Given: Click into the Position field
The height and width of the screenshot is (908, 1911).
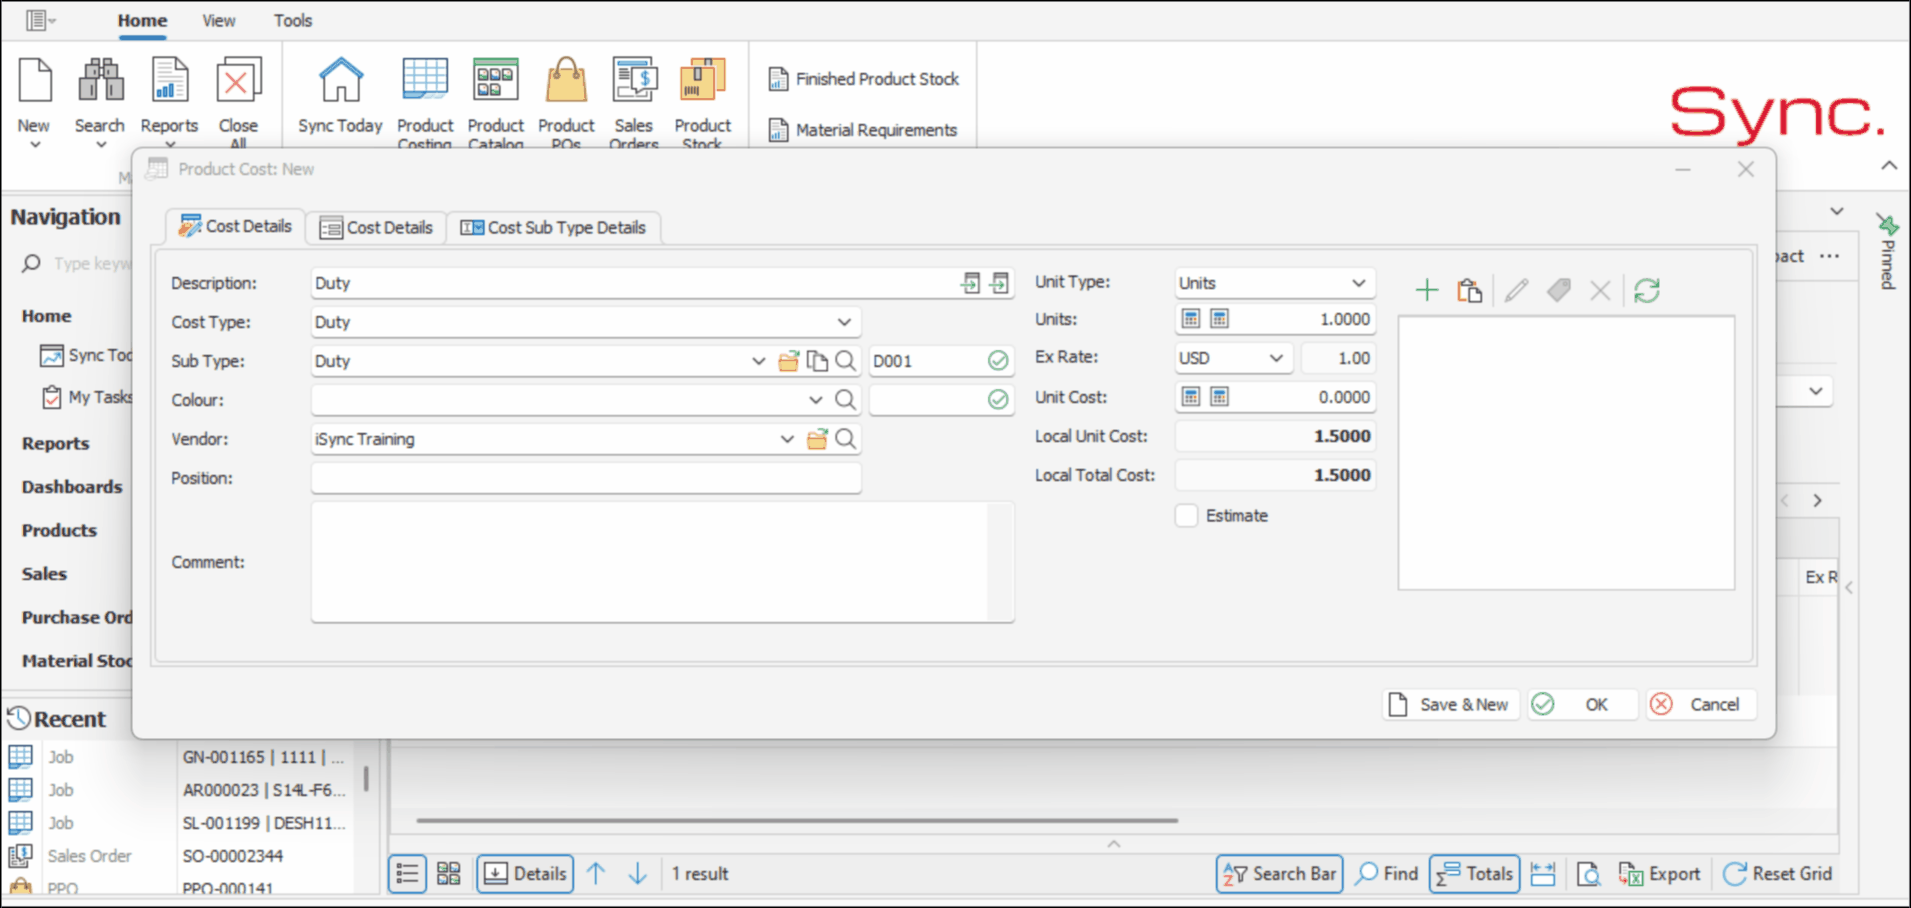Looking at the screenshot, I should tap(586, 478).
